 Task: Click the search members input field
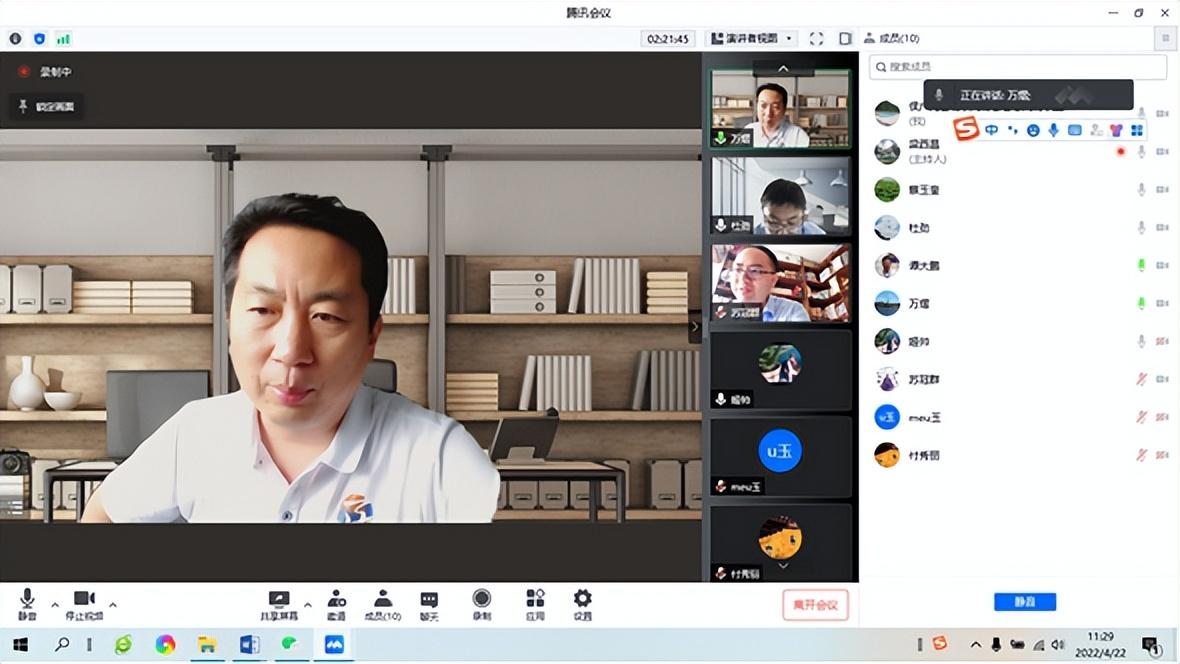click(x=1020, y=67)
